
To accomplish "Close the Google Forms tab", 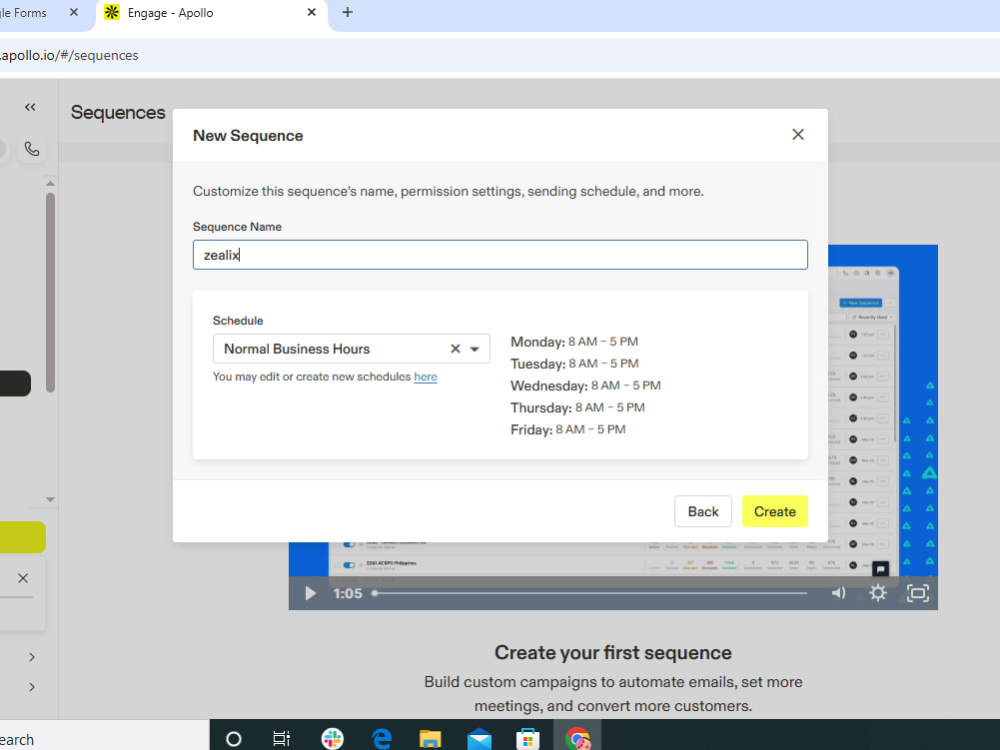I will (74, 12).
